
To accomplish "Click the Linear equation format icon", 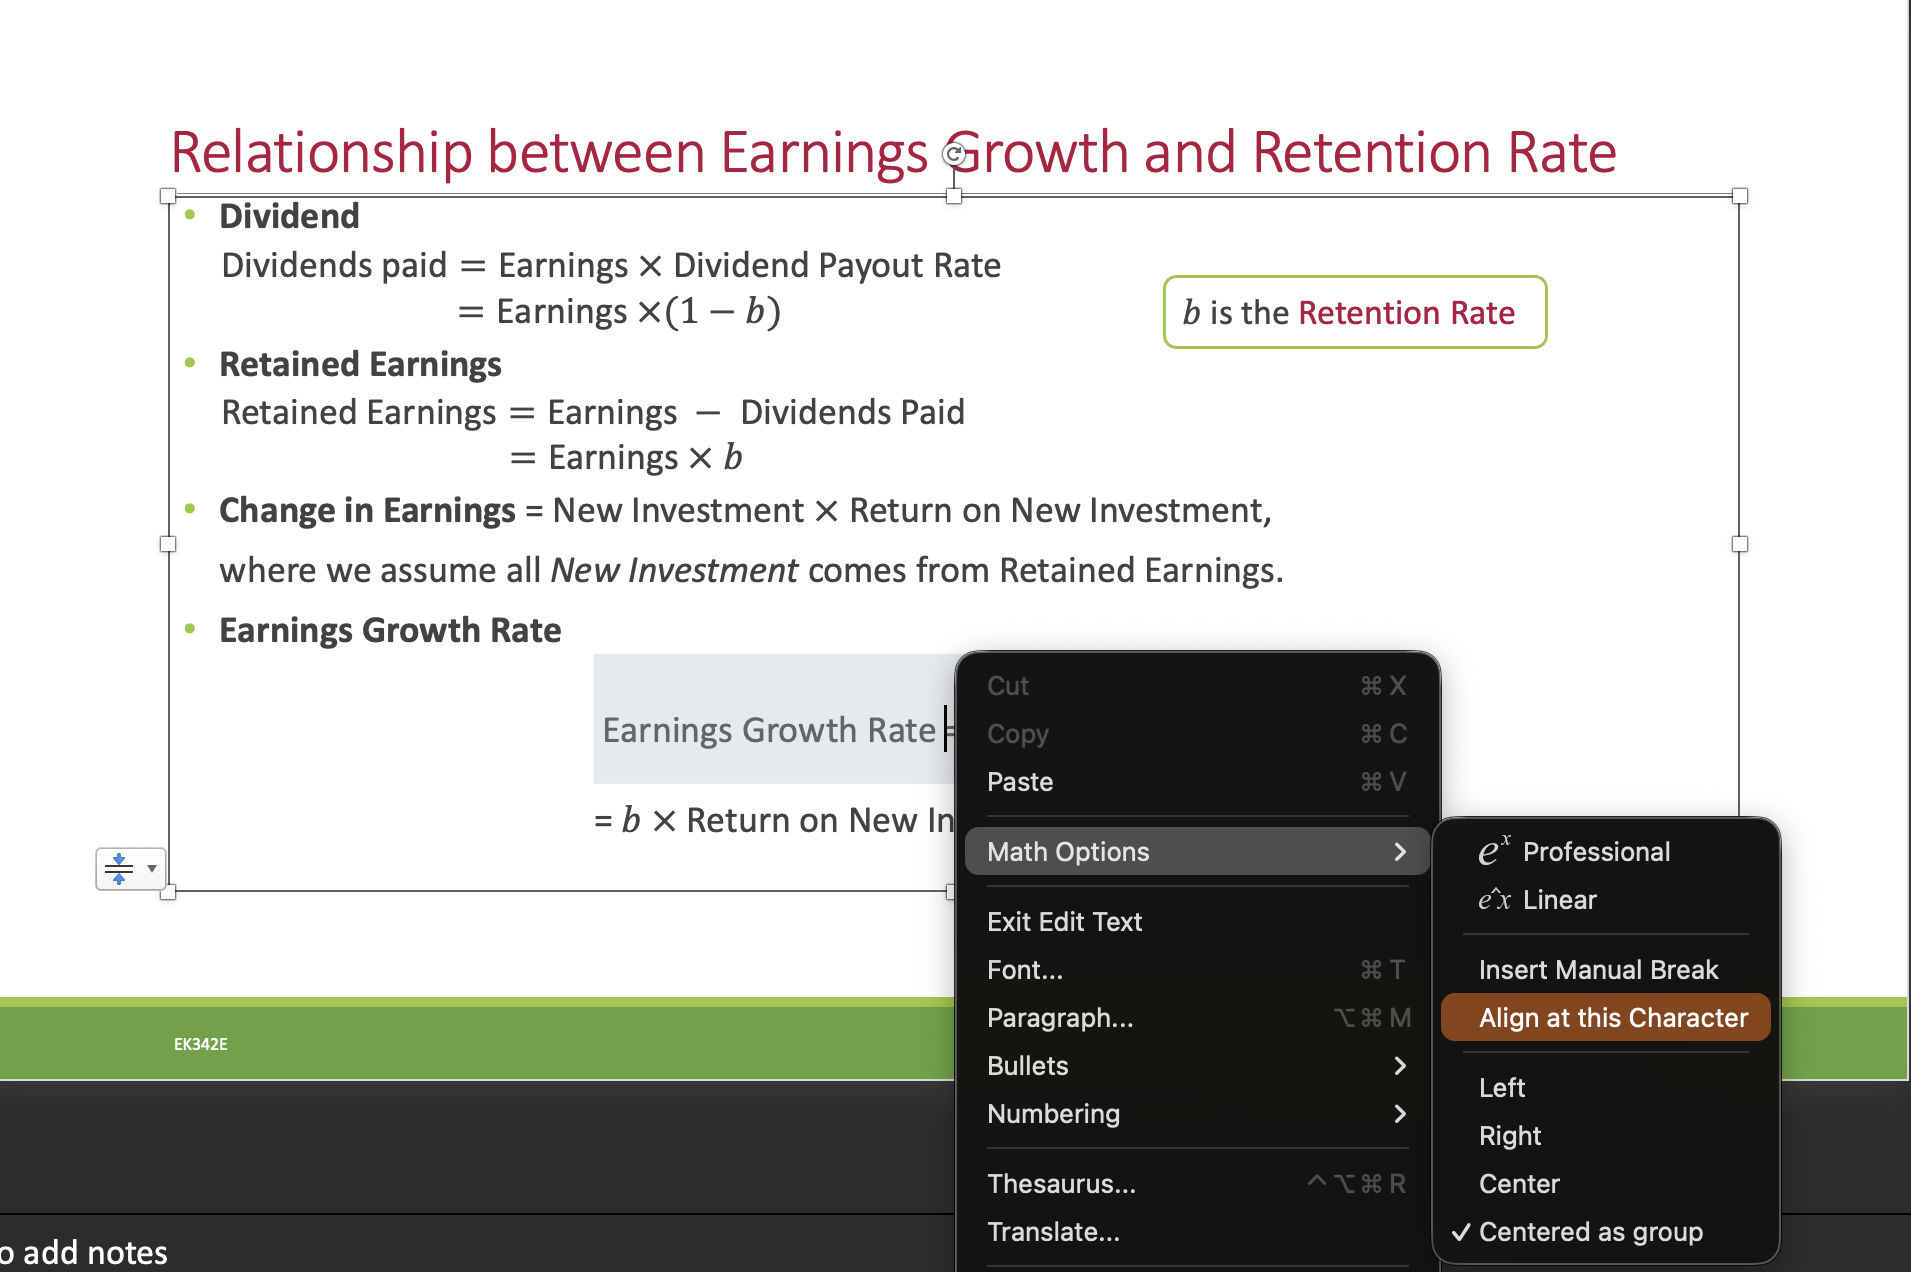I will 1495,899.
